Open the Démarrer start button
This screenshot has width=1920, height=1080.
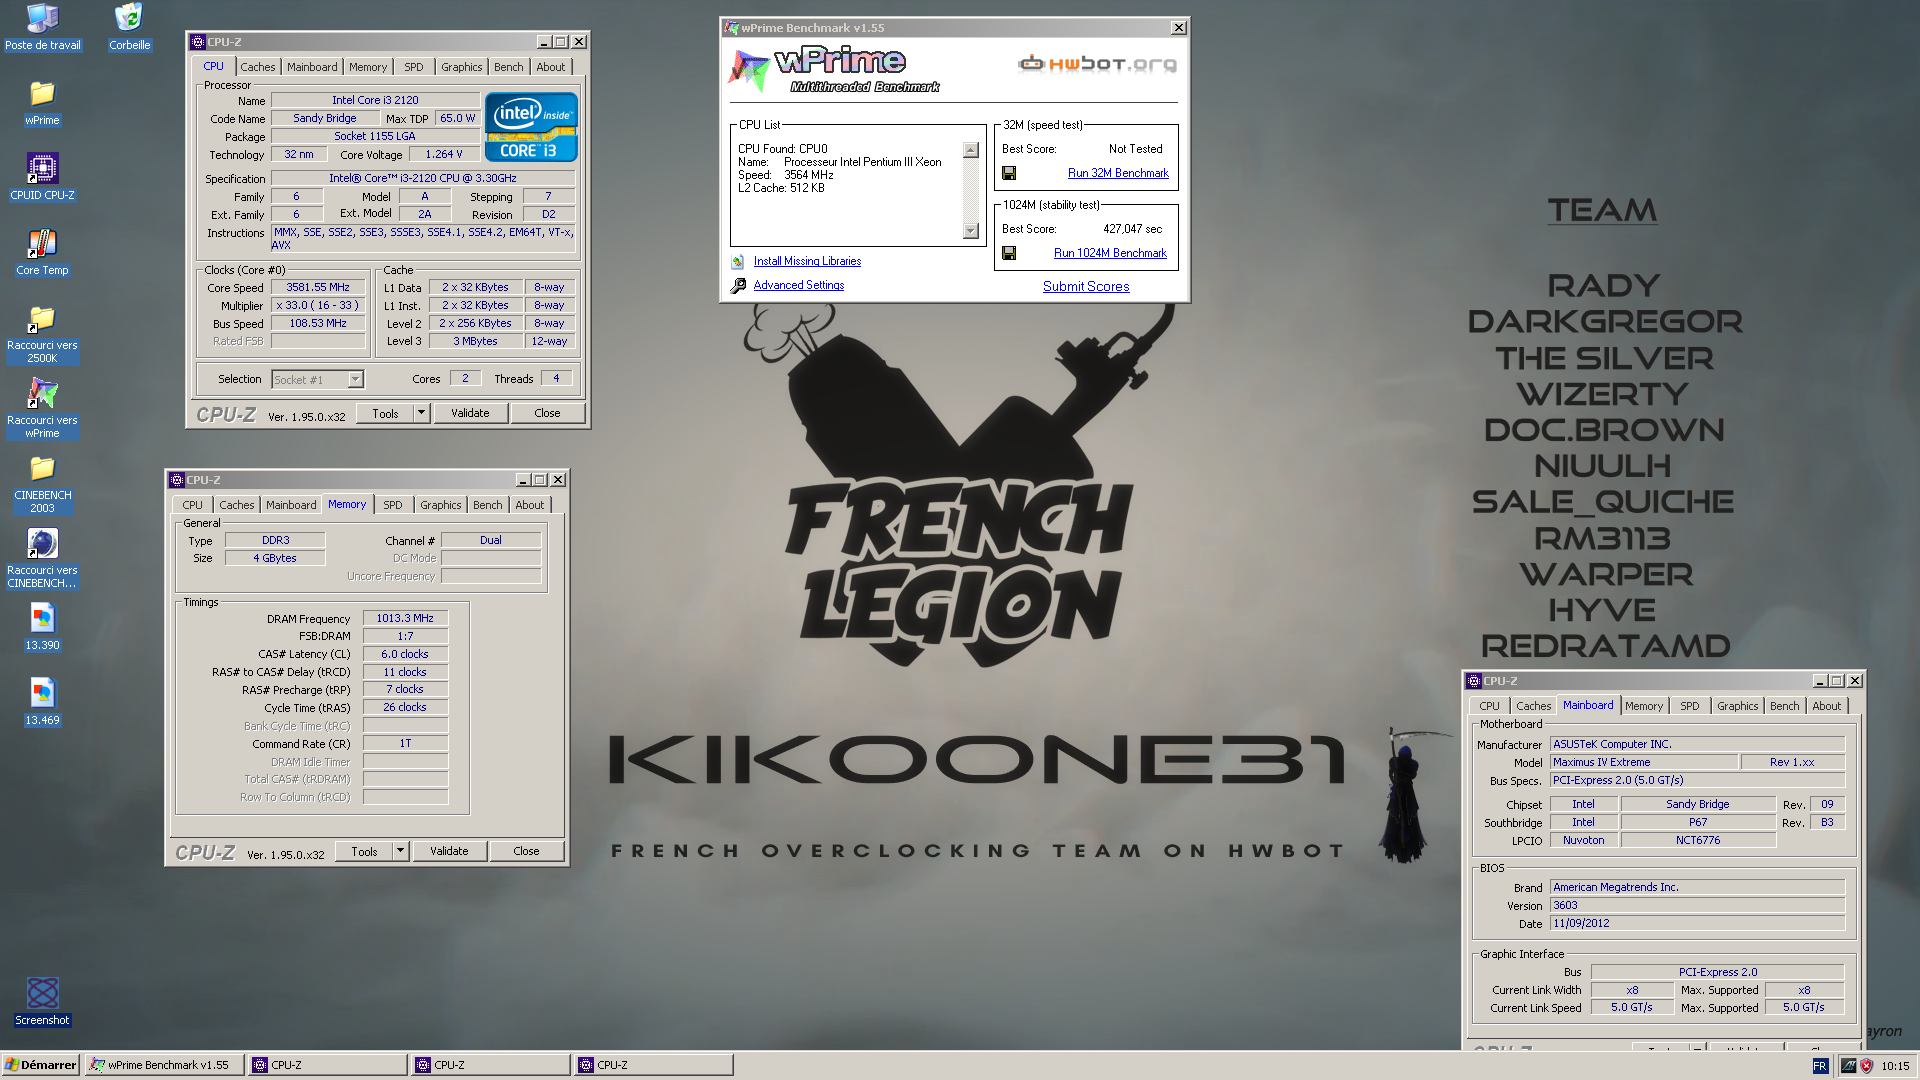point(41,1065)
